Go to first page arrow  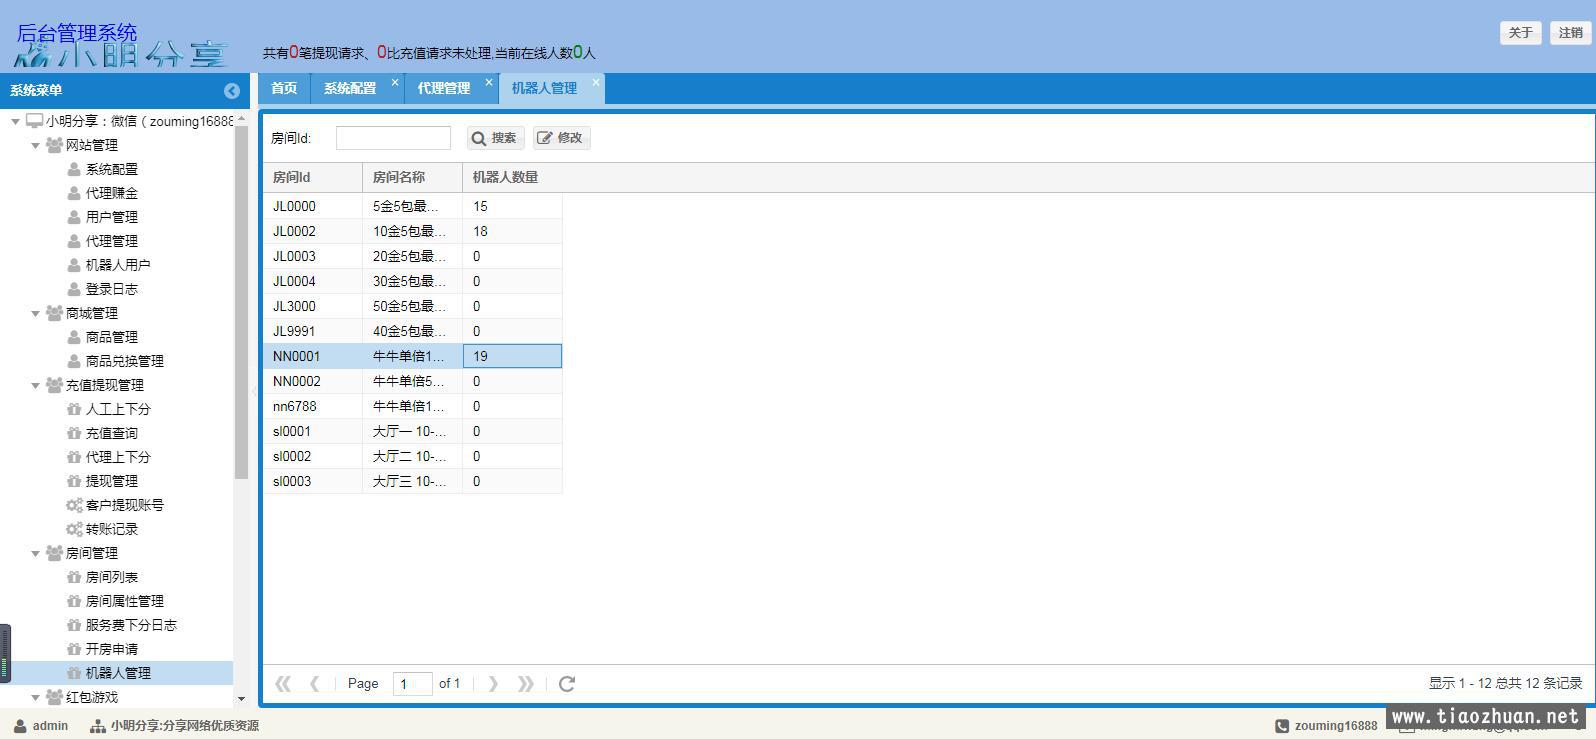(283, 684)
